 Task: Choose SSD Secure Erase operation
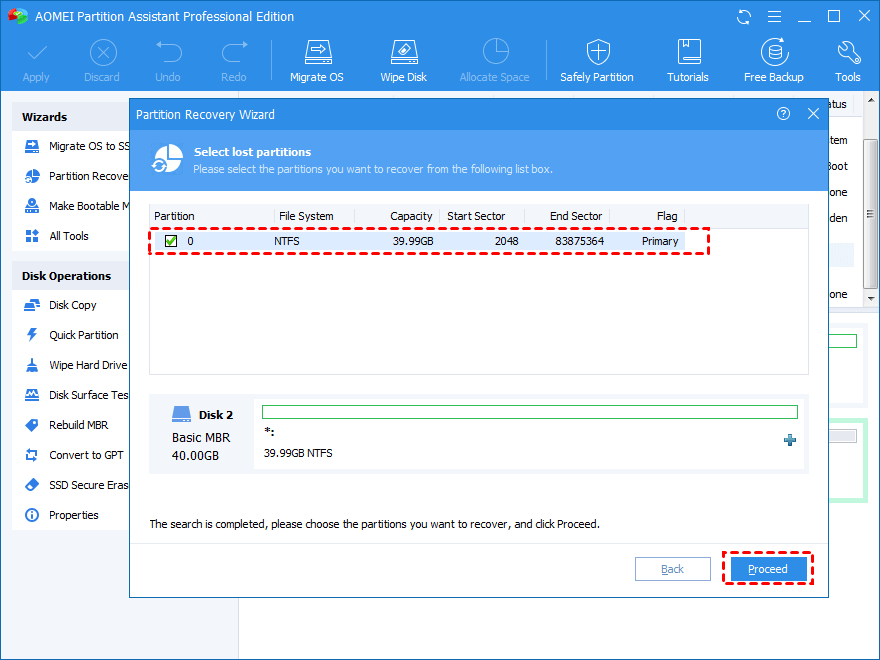[76, 485]
